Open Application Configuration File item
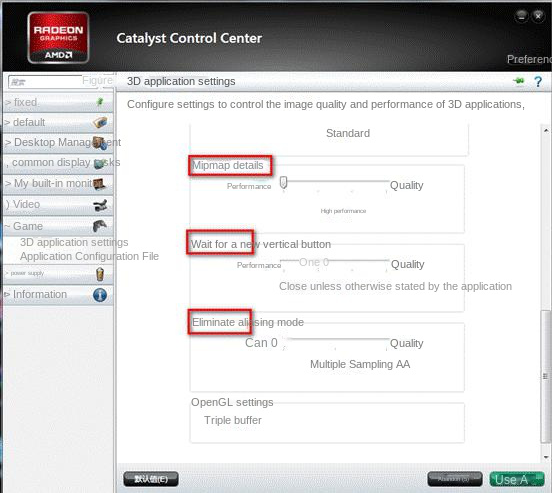The height and width of the screenshot is (493, 552). pos(89,256)
